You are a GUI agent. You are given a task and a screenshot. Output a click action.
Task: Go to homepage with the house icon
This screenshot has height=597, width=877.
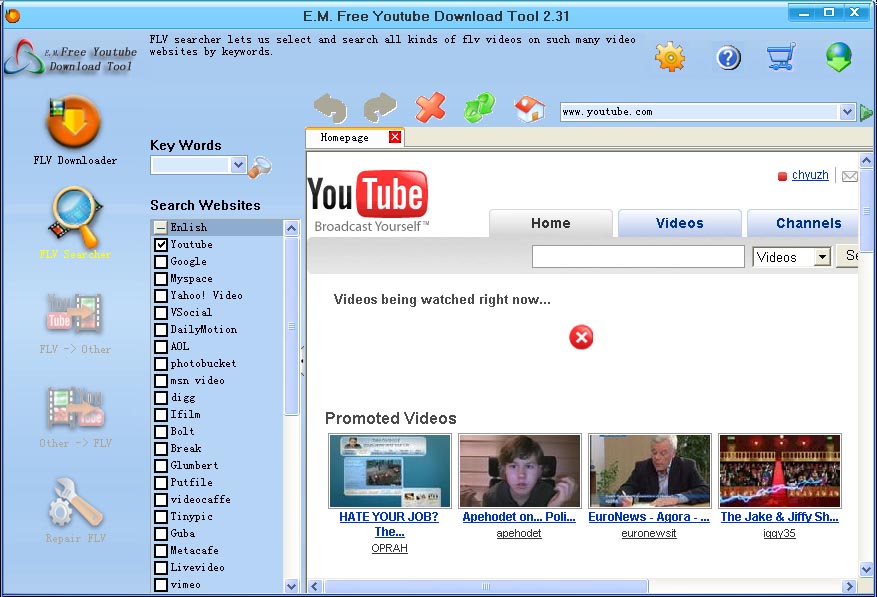[530, 109]
